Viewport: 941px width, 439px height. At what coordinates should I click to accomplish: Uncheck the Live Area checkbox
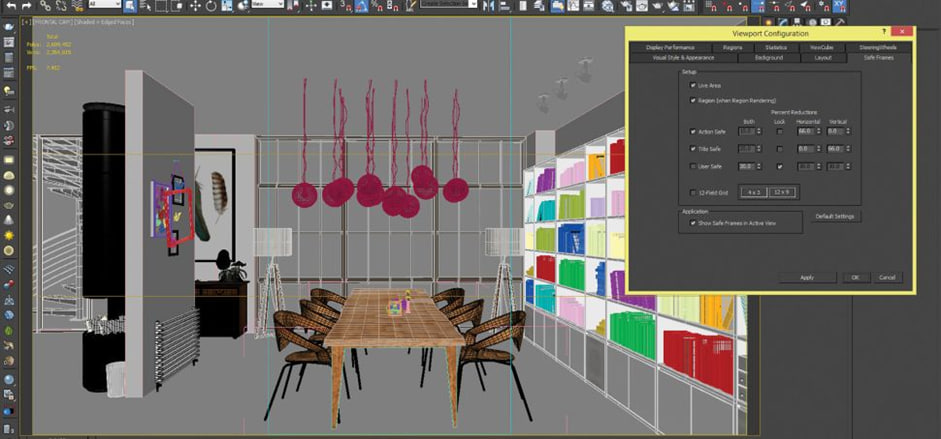click(x=693, y=86)
